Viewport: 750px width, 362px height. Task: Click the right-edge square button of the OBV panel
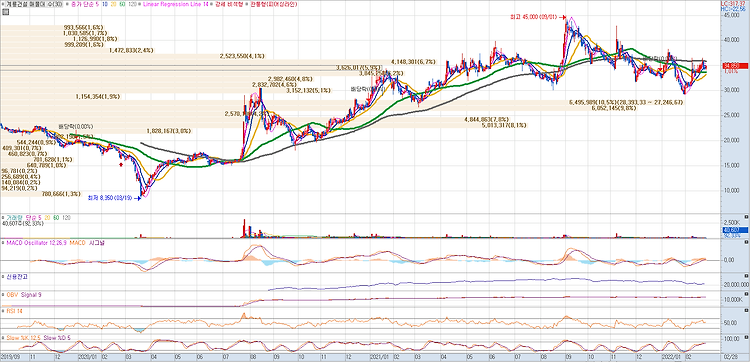click(x=747, y=294)
